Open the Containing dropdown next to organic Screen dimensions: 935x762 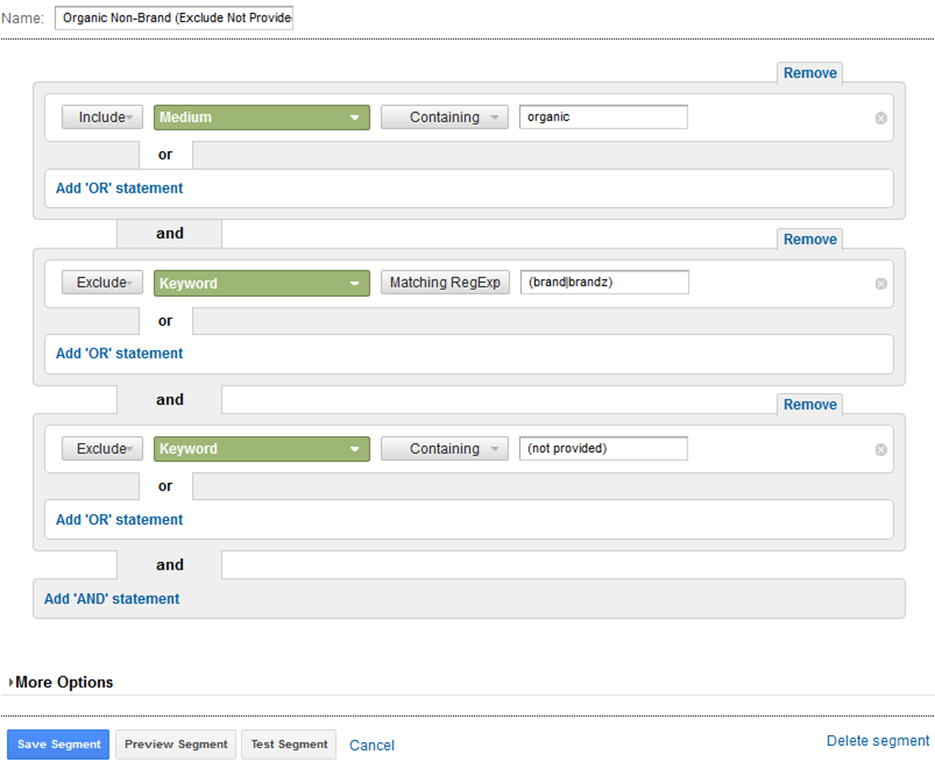[x=445, y=118]
